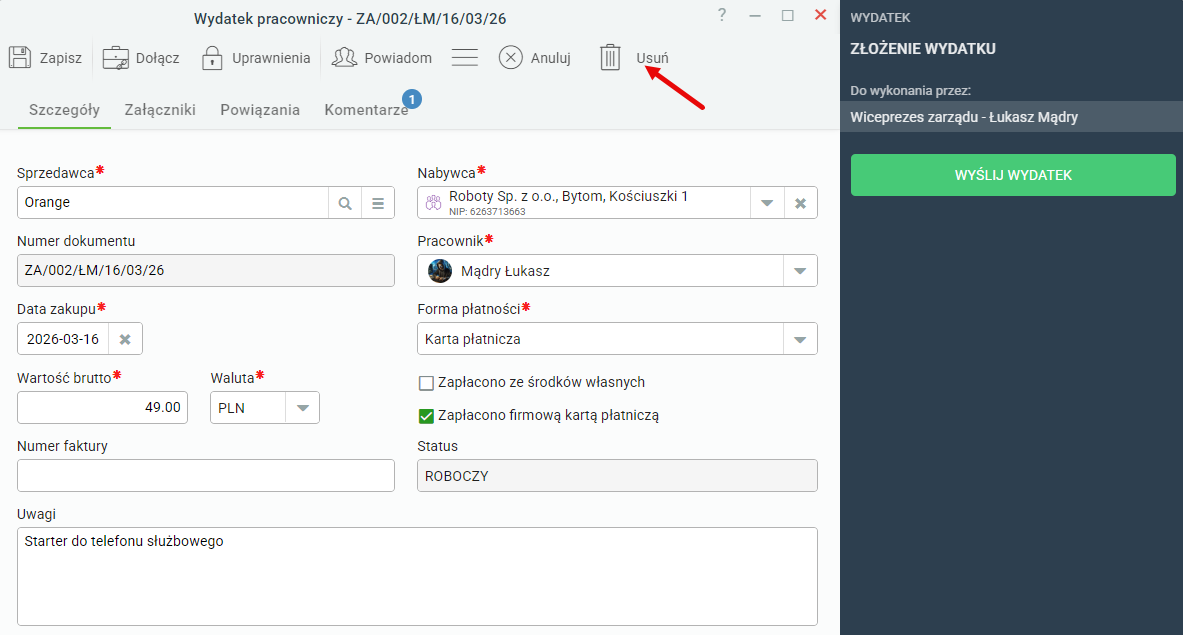The width and height of the screenshot is (1183, 635).
Task: Click the Status field showing ROBOCZY
Action: point(617,476)
